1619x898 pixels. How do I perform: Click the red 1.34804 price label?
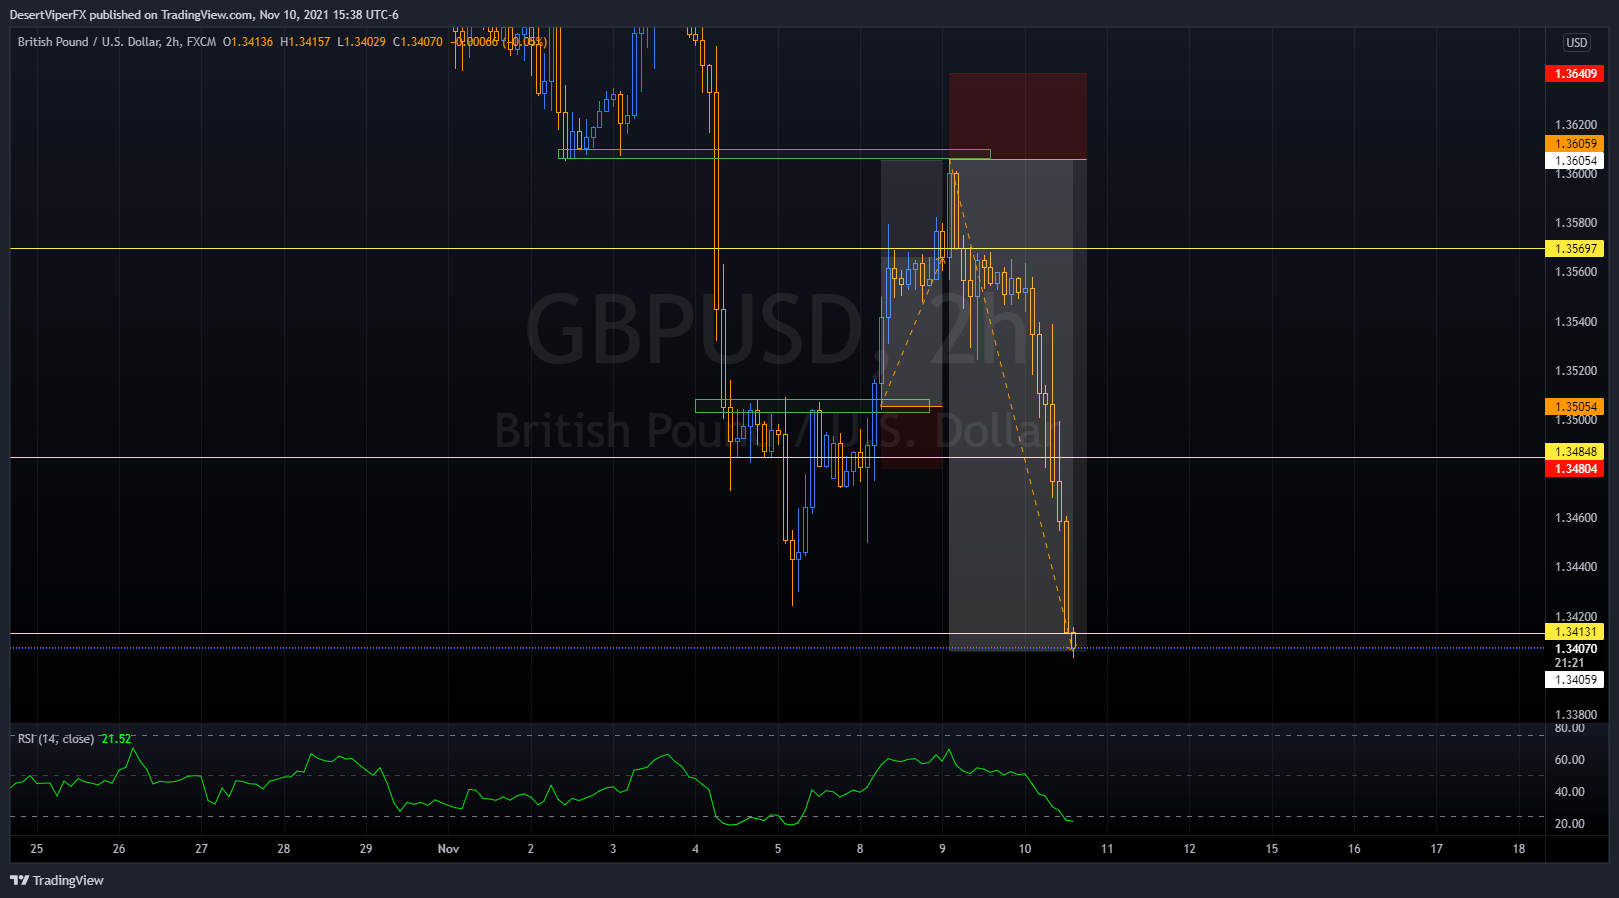(1575, 469)
